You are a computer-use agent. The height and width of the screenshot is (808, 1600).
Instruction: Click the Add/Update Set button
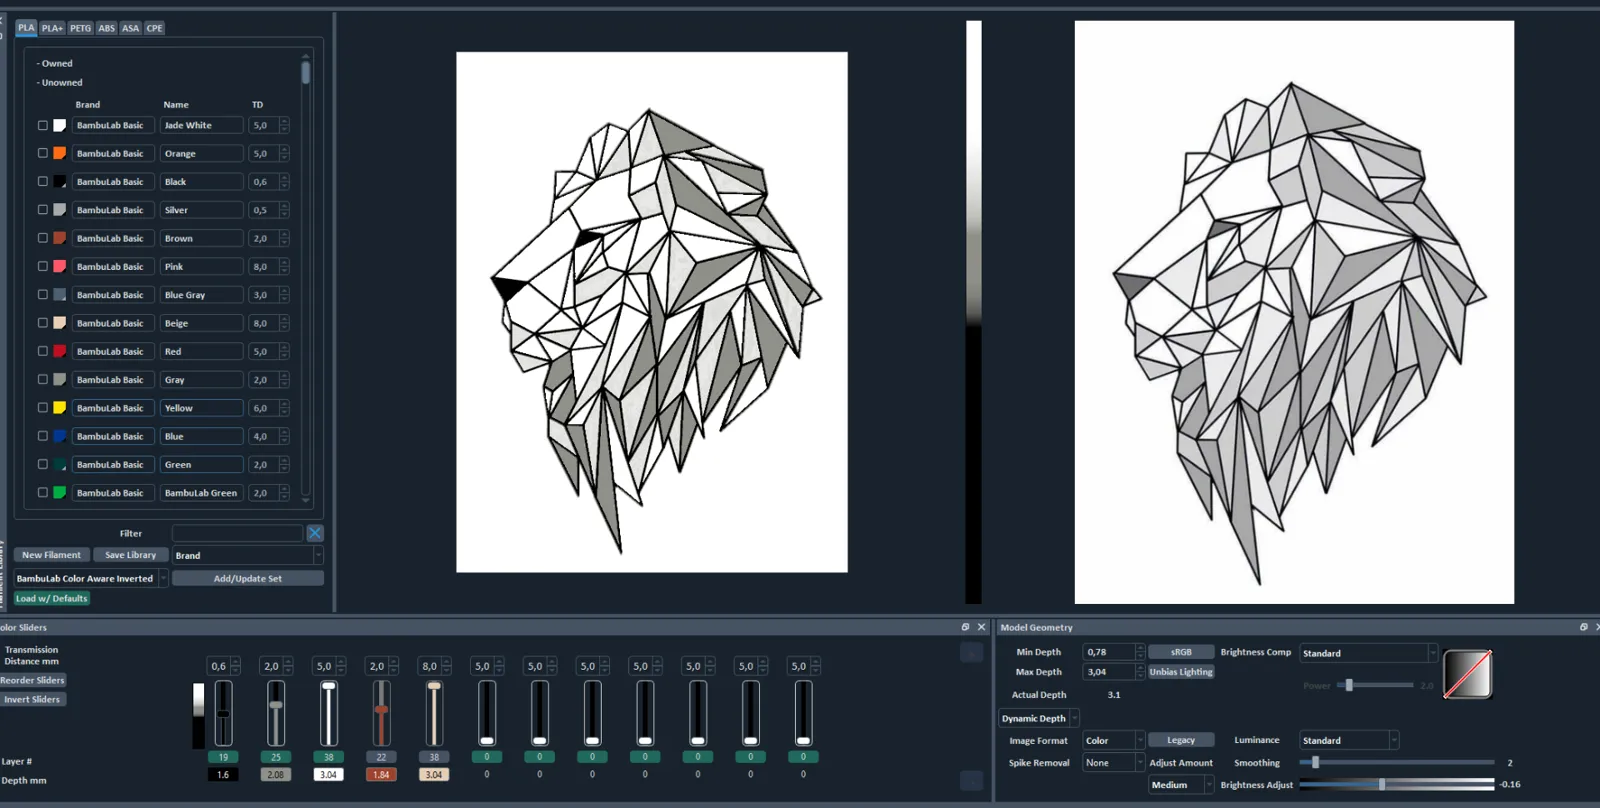click(248, 578)
